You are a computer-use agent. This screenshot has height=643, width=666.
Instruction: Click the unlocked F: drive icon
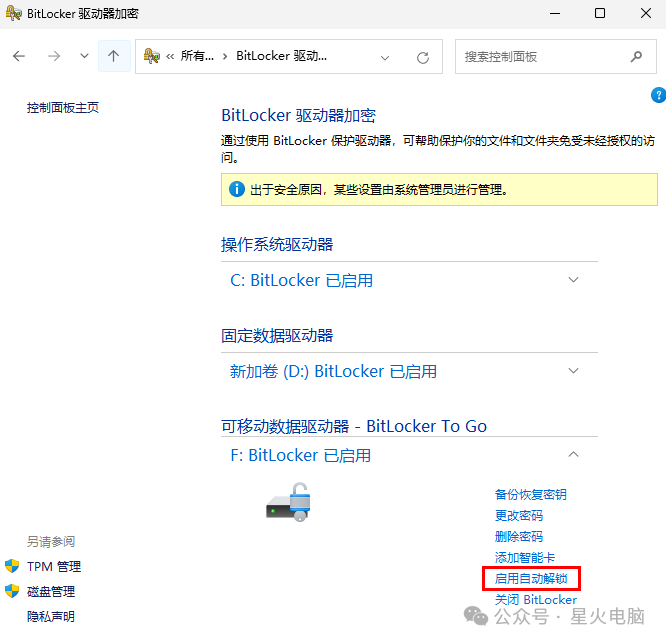point(289,502)
